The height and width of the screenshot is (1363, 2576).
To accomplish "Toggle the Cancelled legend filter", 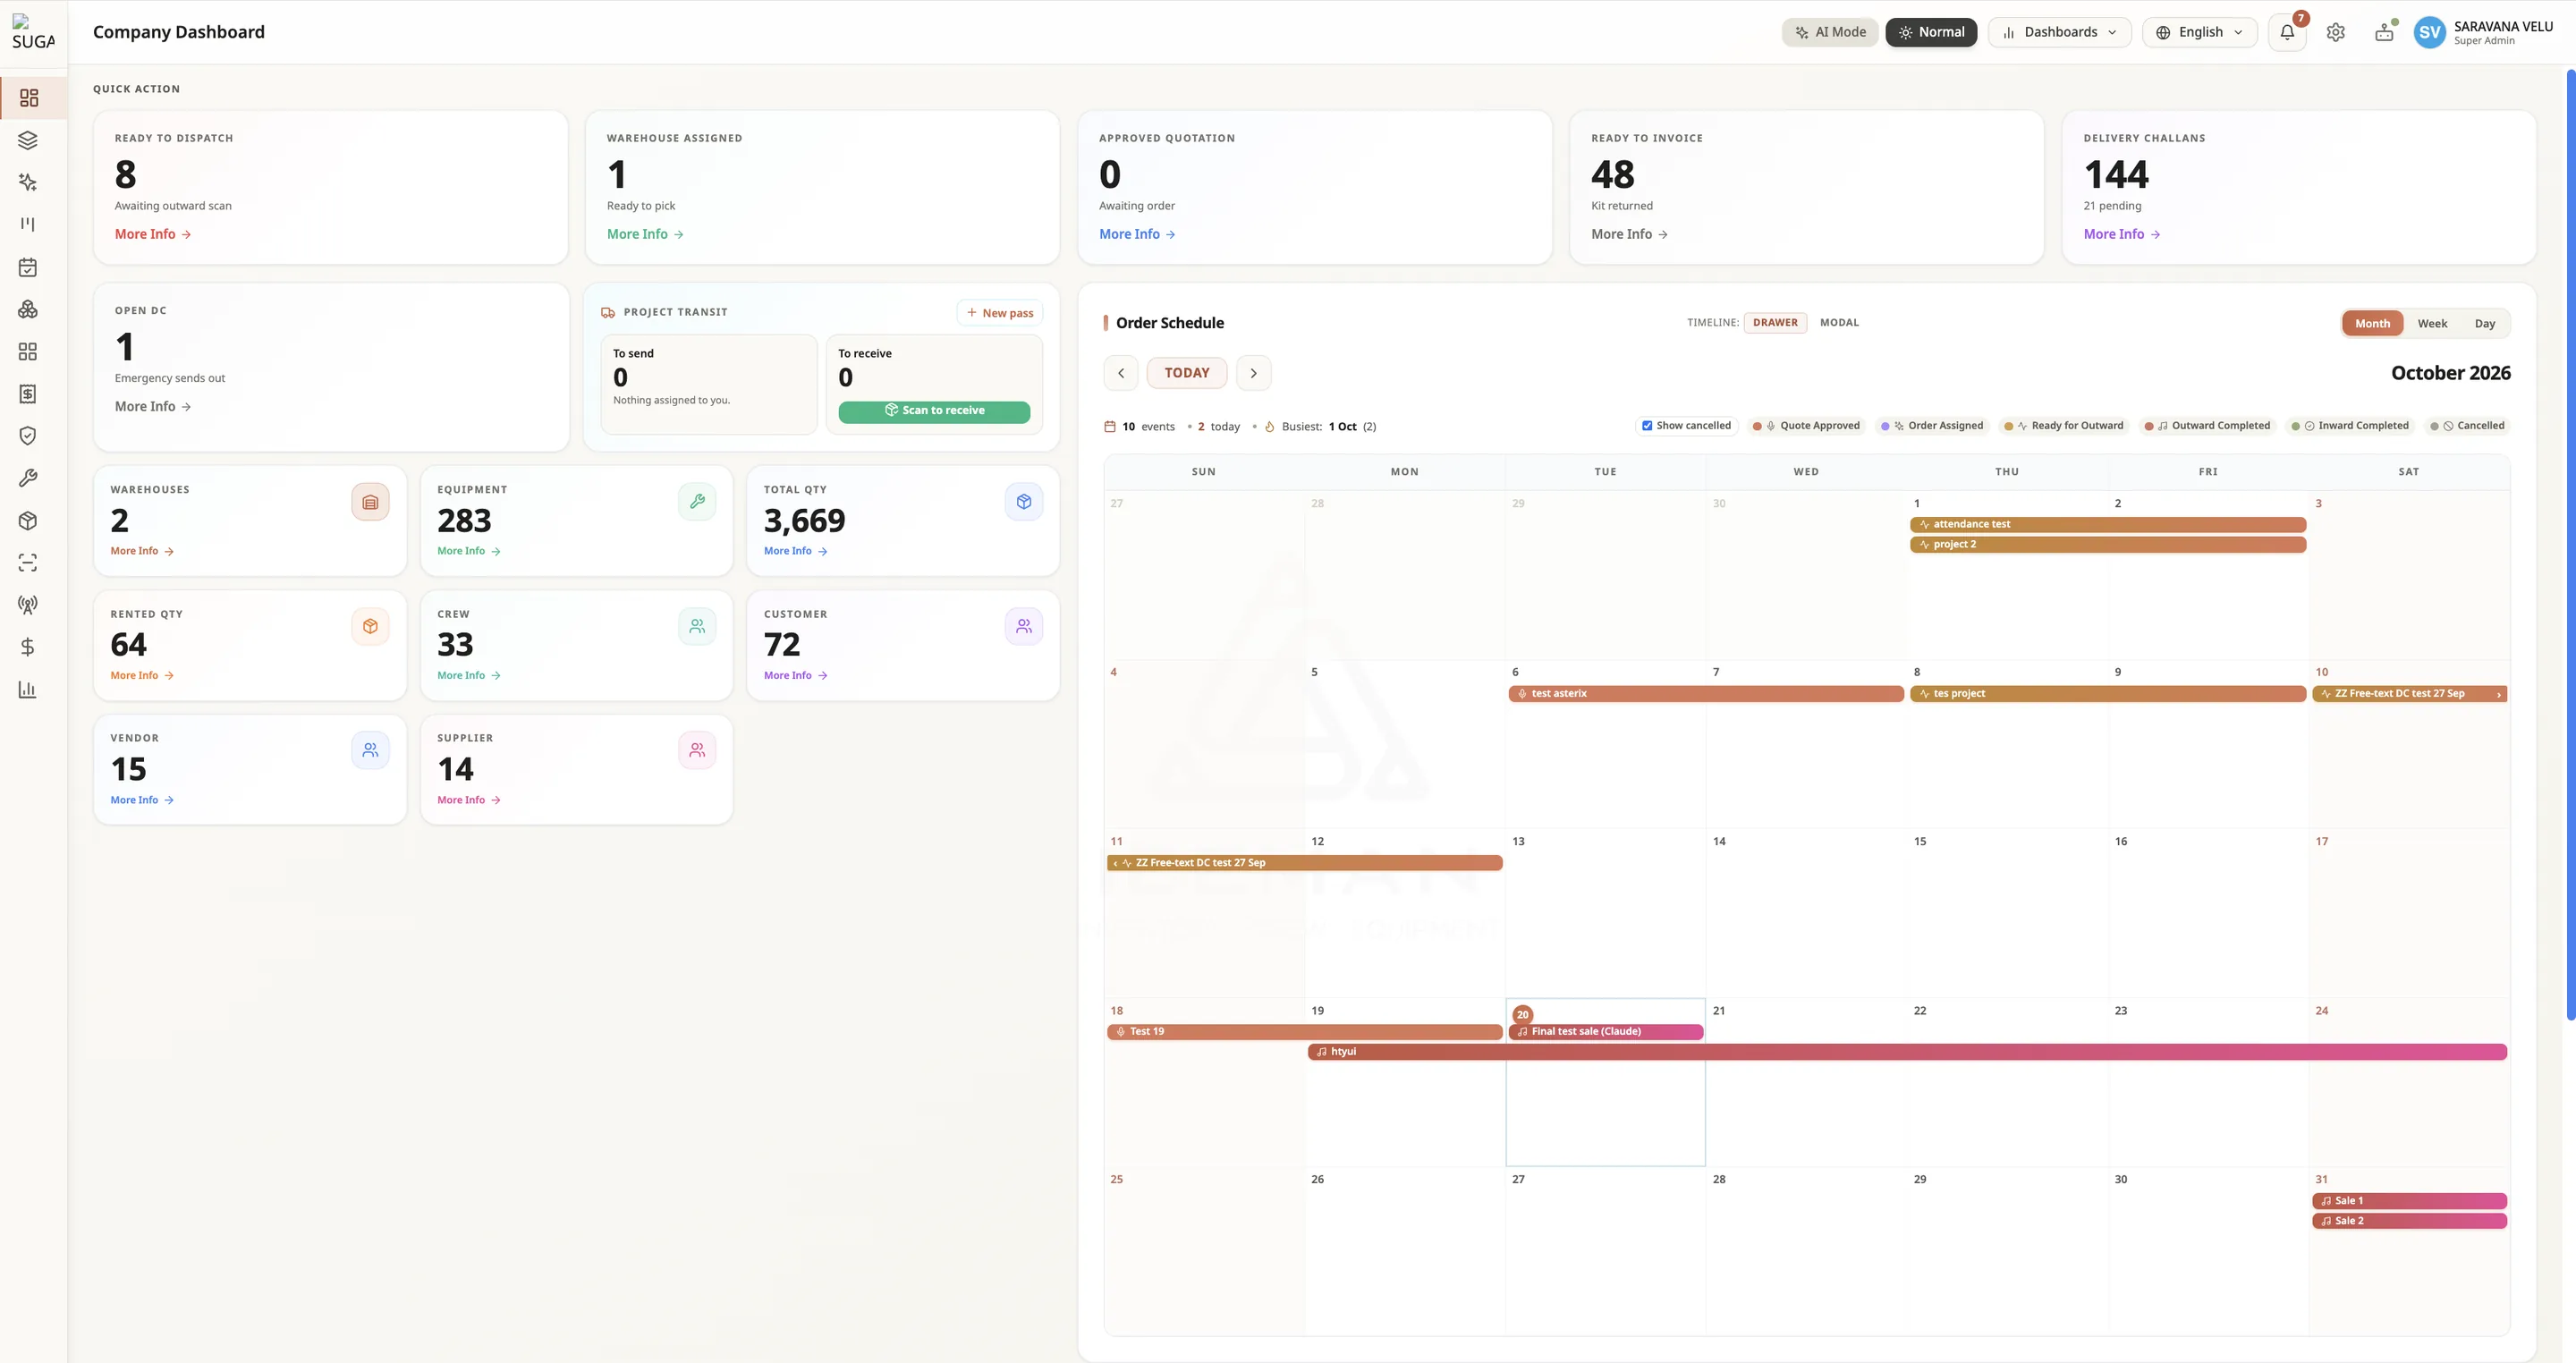I will click(x=2467, y=426).
